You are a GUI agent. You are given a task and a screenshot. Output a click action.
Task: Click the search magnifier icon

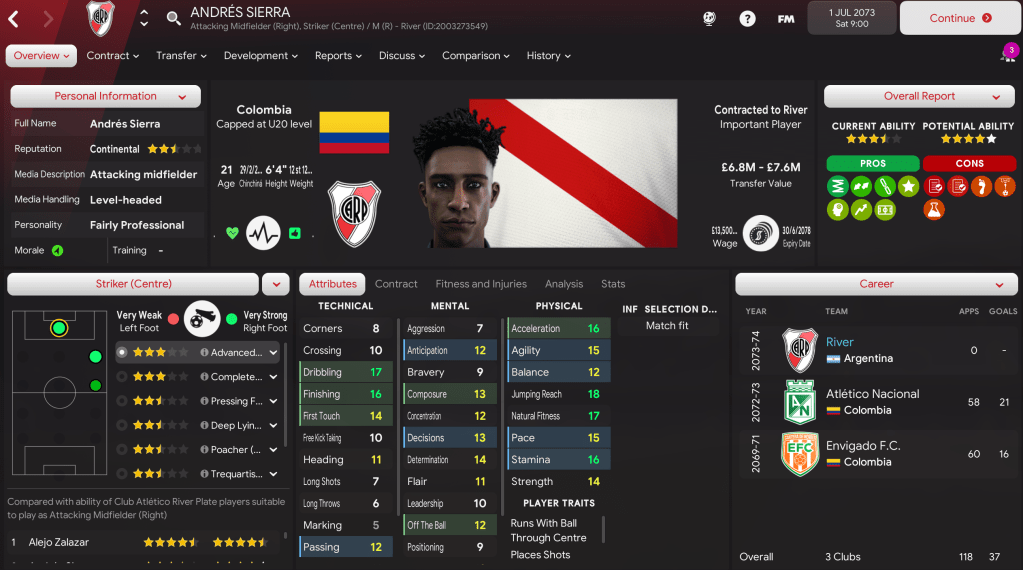coord(173,18)
